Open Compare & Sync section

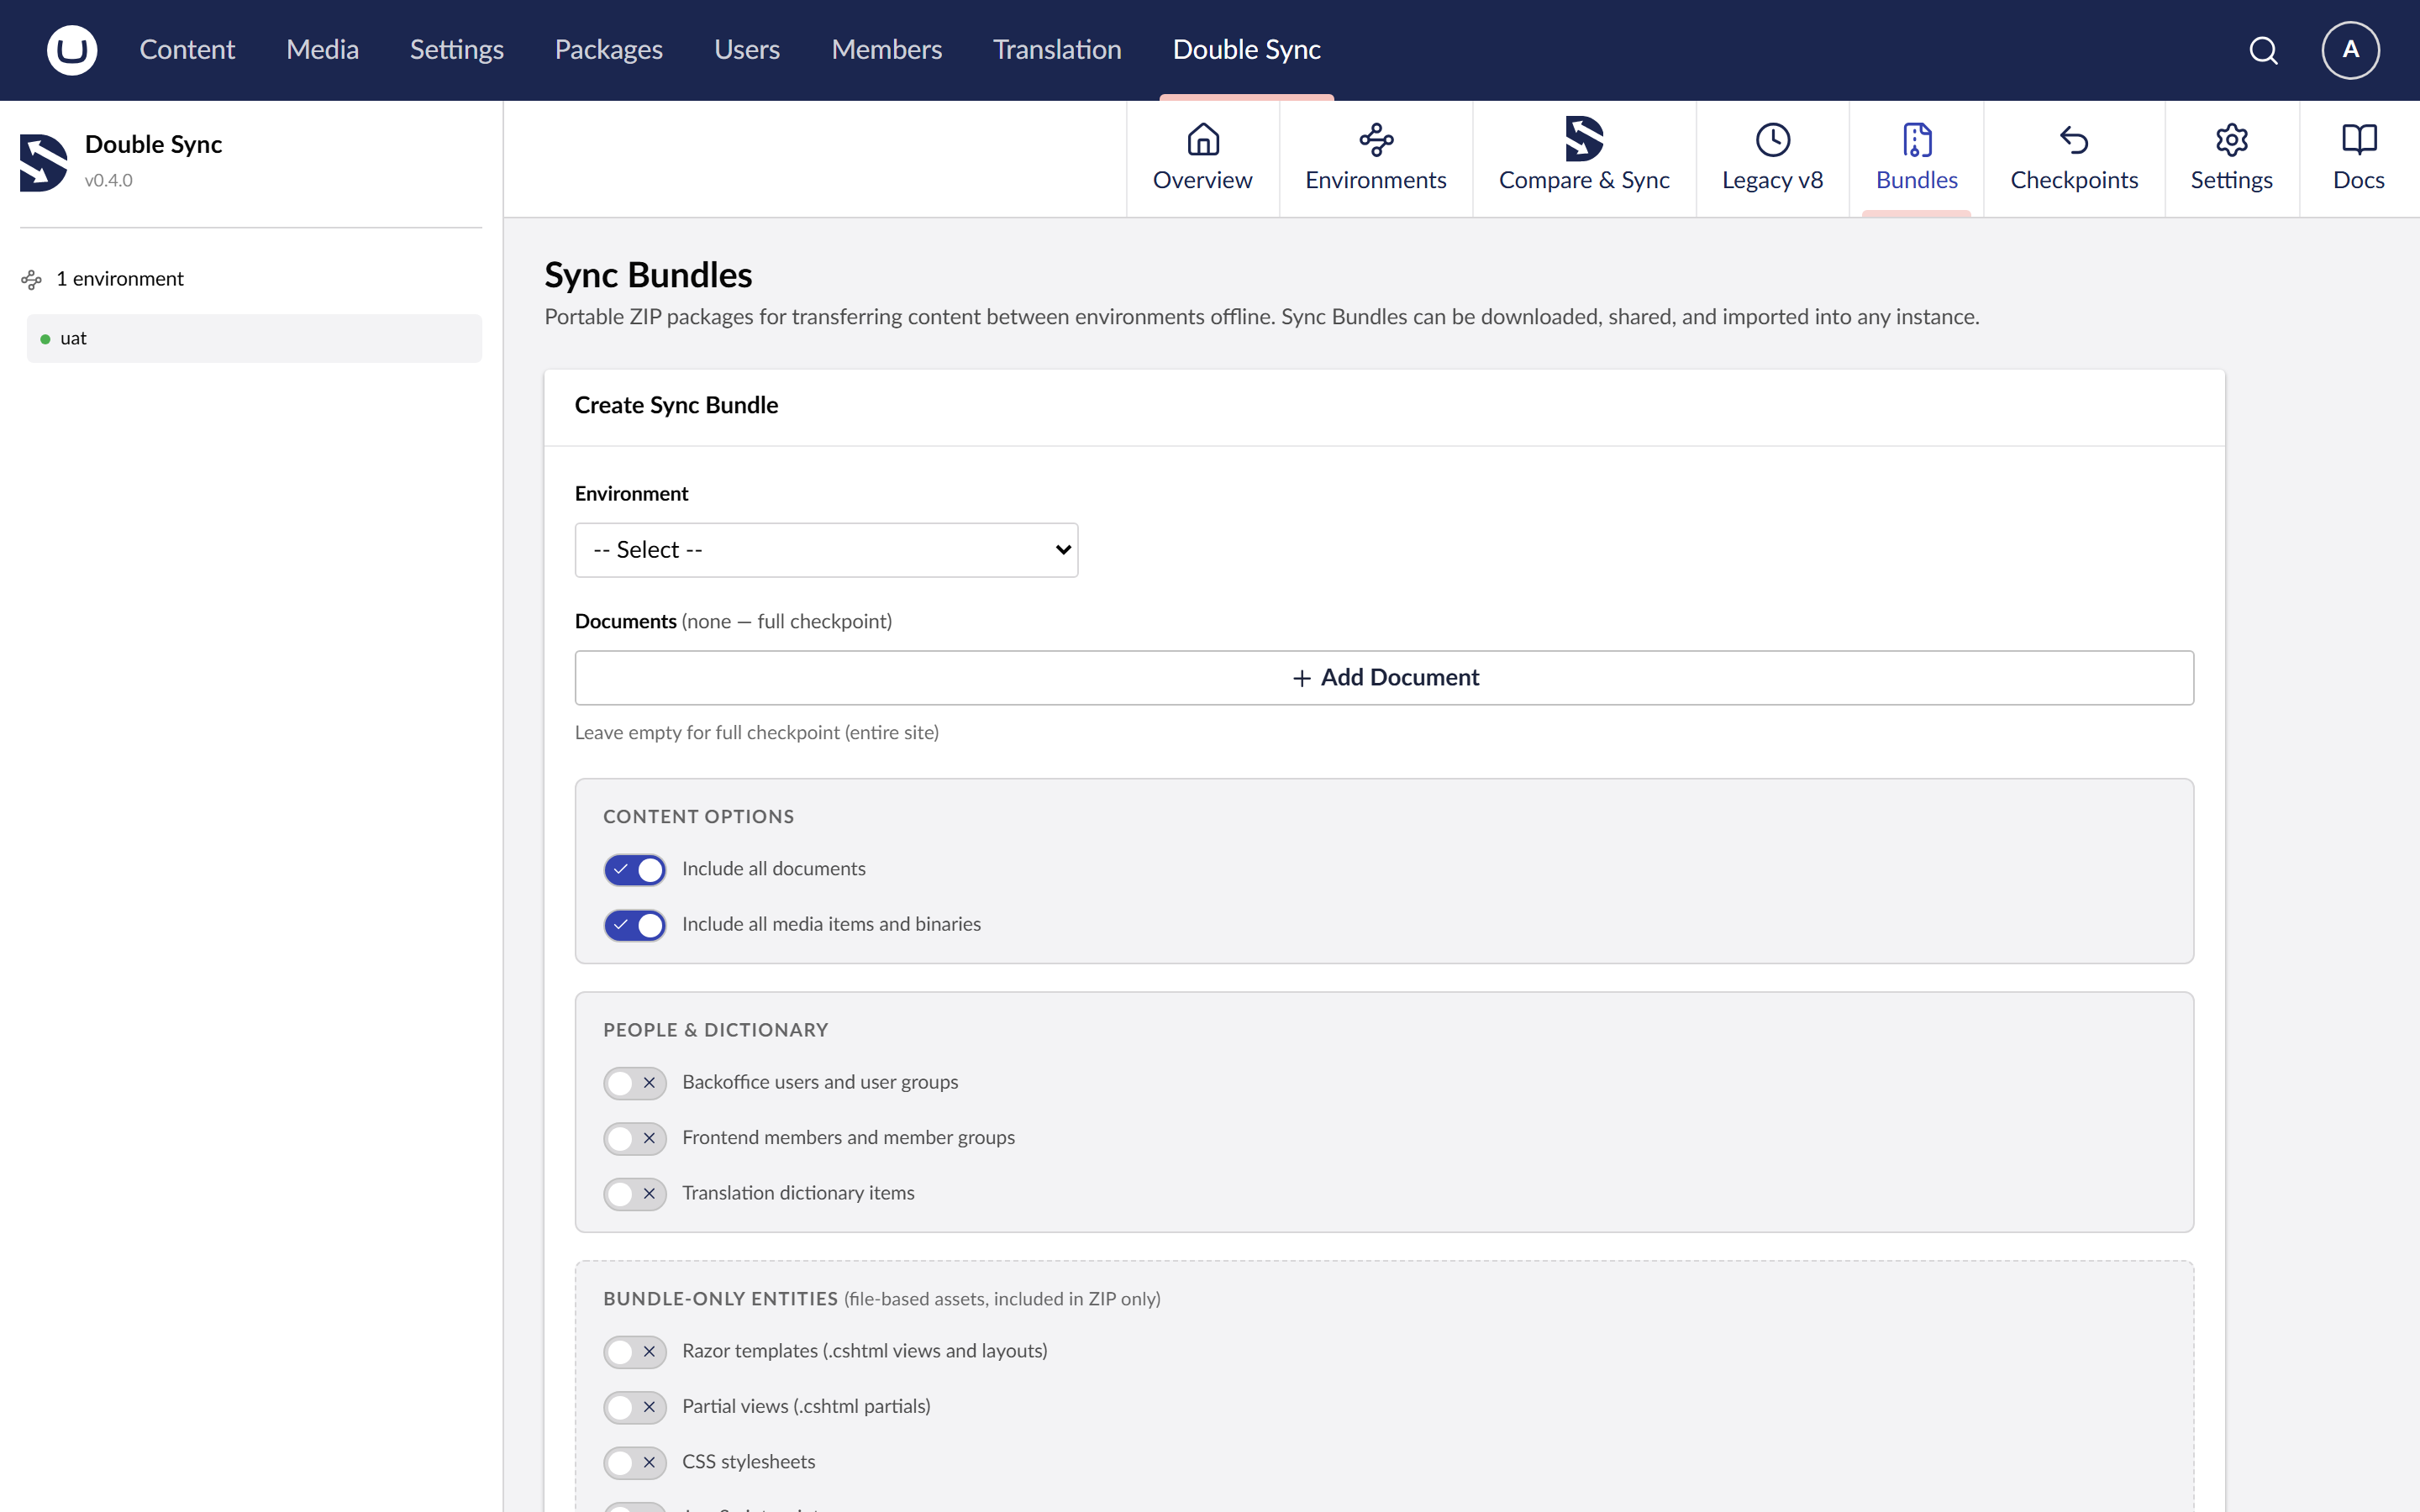[1584, 158]
